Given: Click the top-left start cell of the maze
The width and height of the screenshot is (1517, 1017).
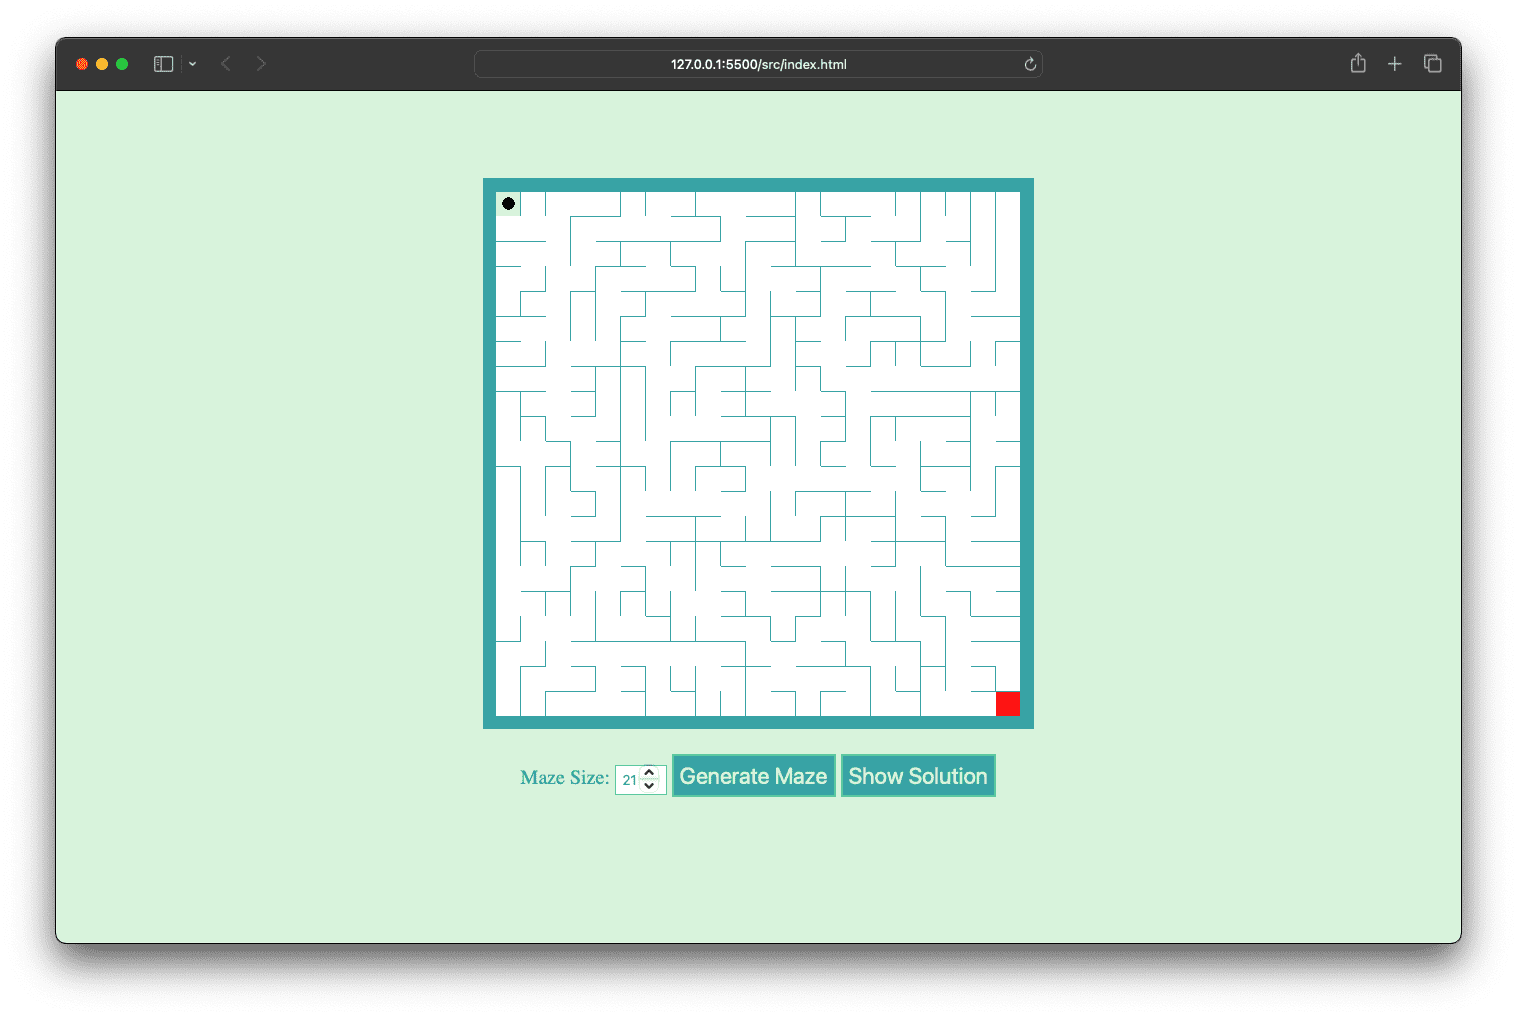Looking at the screenshot, I should pos(509,203).
